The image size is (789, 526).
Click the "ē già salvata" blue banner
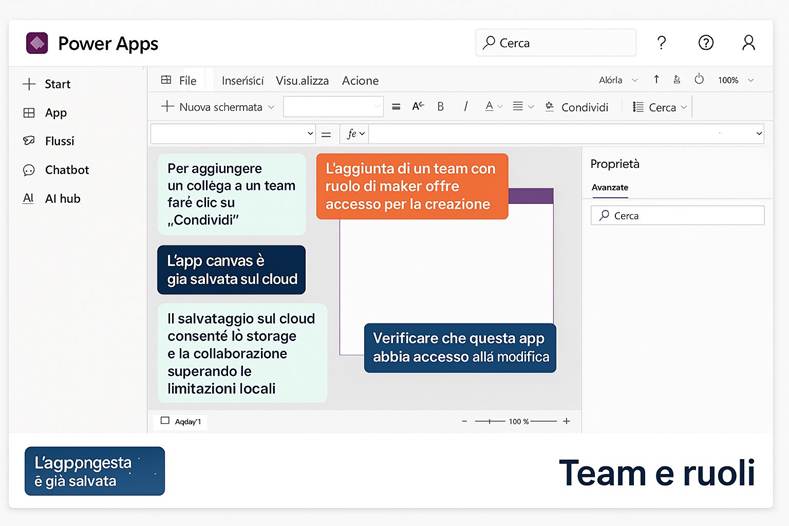coord(95,471)
